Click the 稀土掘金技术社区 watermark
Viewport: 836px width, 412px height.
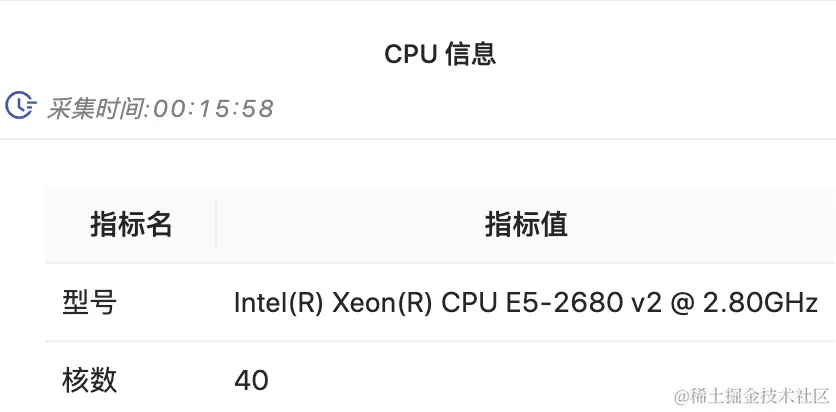pyautogui.click(x=751, y=396)
